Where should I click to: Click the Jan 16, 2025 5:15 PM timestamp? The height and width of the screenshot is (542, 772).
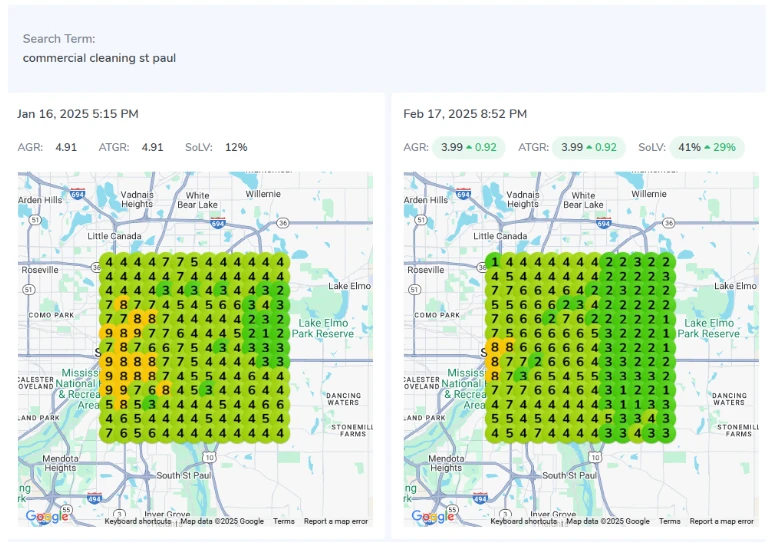pyautogui.click(x=78, y=114)
